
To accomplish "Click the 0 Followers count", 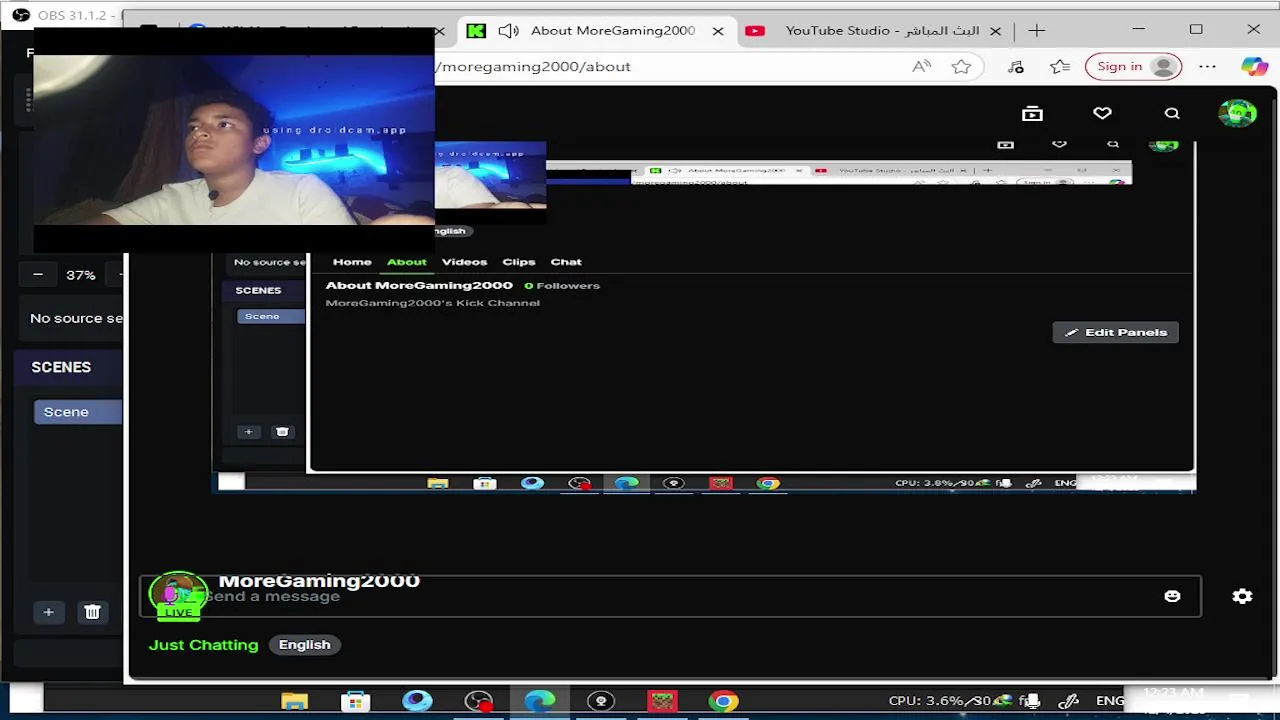I will pos(562,286).
